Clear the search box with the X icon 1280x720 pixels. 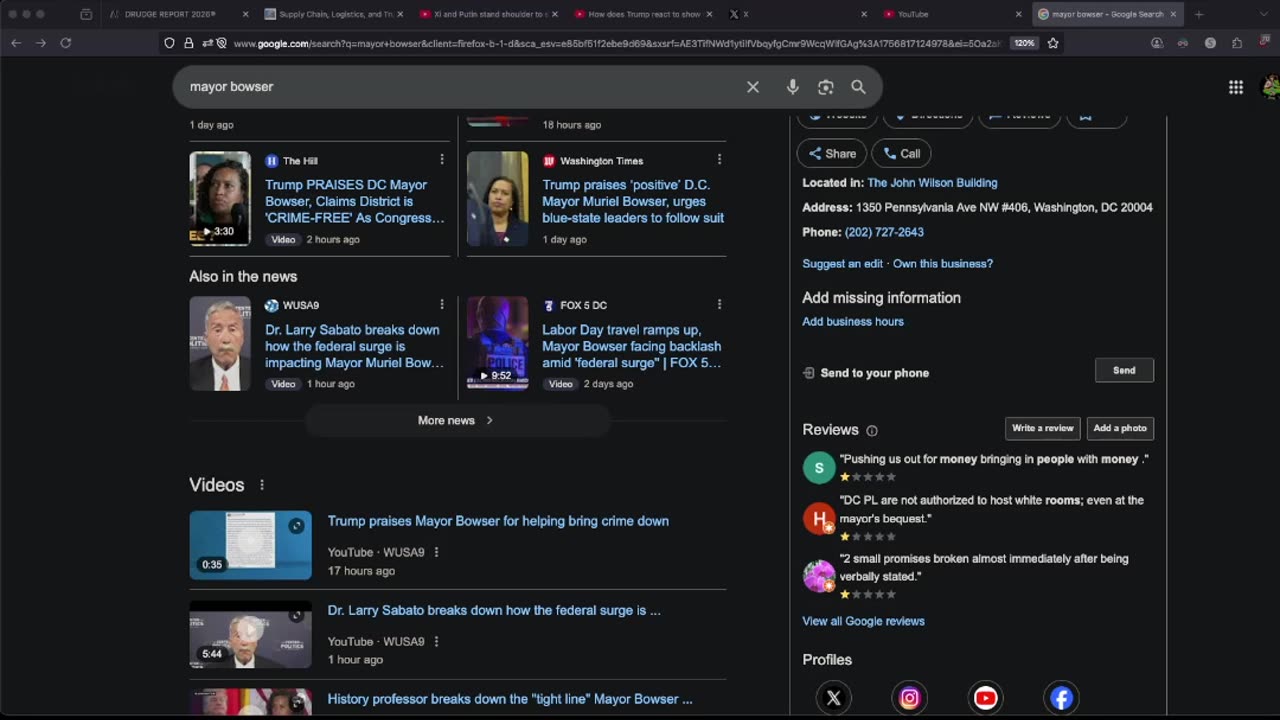[753, 87]
